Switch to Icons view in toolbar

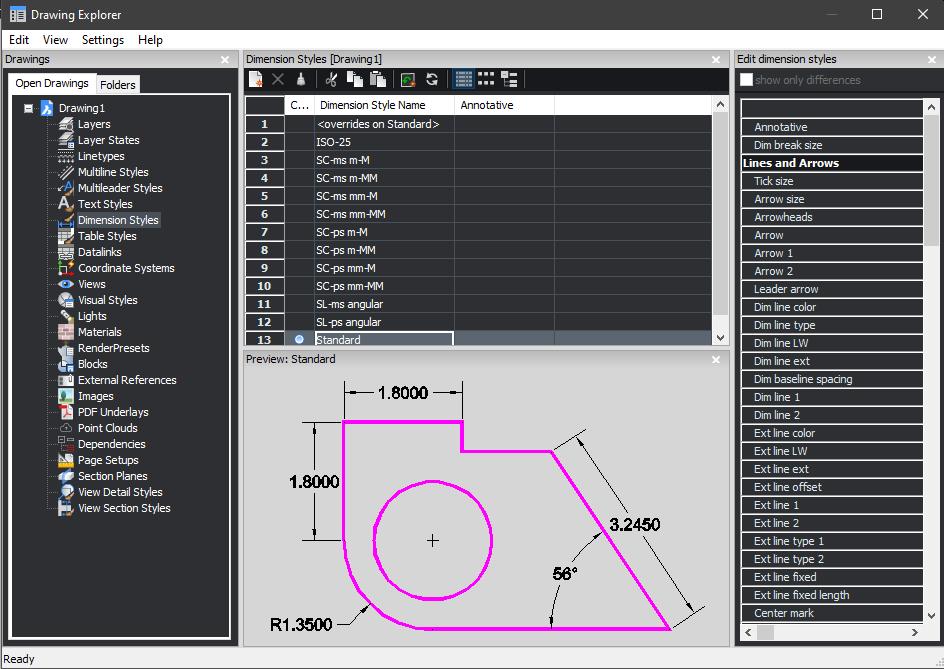click(486, 79)
